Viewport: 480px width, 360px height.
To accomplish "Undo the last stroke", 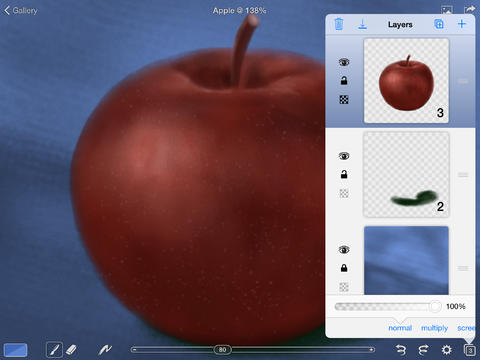I will click(x=400, y=350).
